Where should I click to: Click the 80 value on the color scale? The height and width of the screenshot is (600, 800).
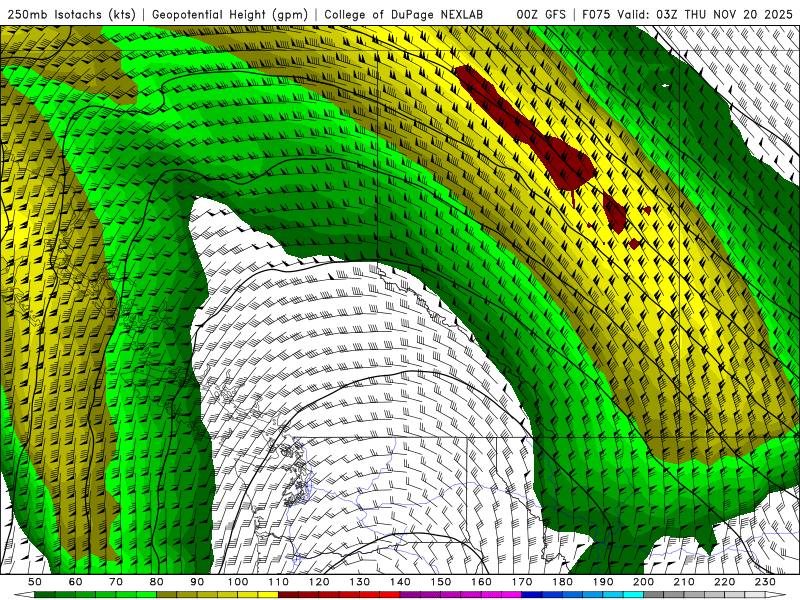157,582
